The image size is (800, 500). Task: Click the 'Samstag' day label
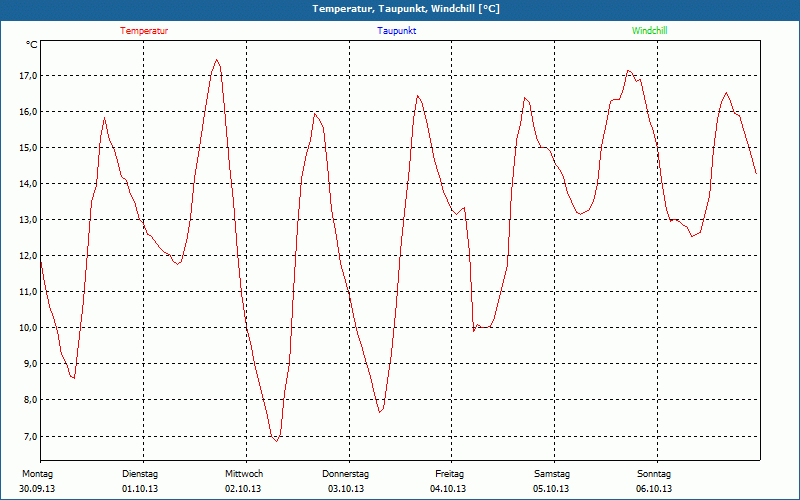pyautogui.click(x=552, y=474)
